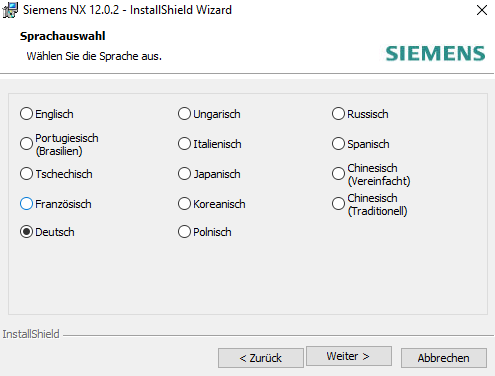Continue with the Weiter button

tap(349, 356)
